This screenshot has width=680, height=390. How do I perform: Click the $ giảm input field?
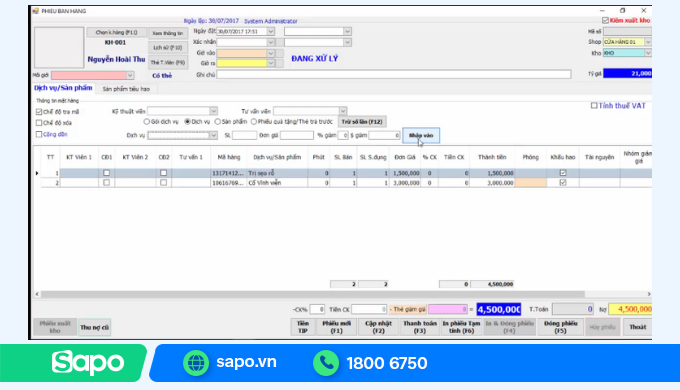click(384, 135)
